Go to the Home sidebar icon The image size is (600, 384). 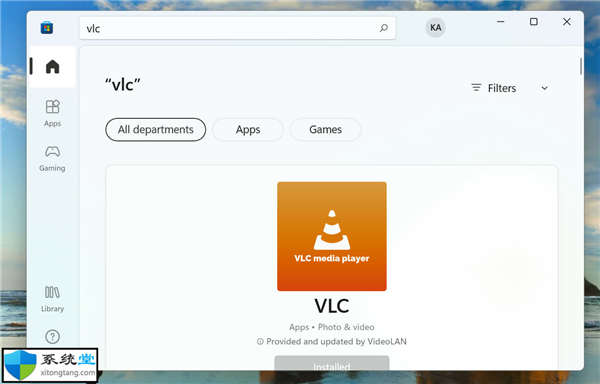[x=52, y=67]
